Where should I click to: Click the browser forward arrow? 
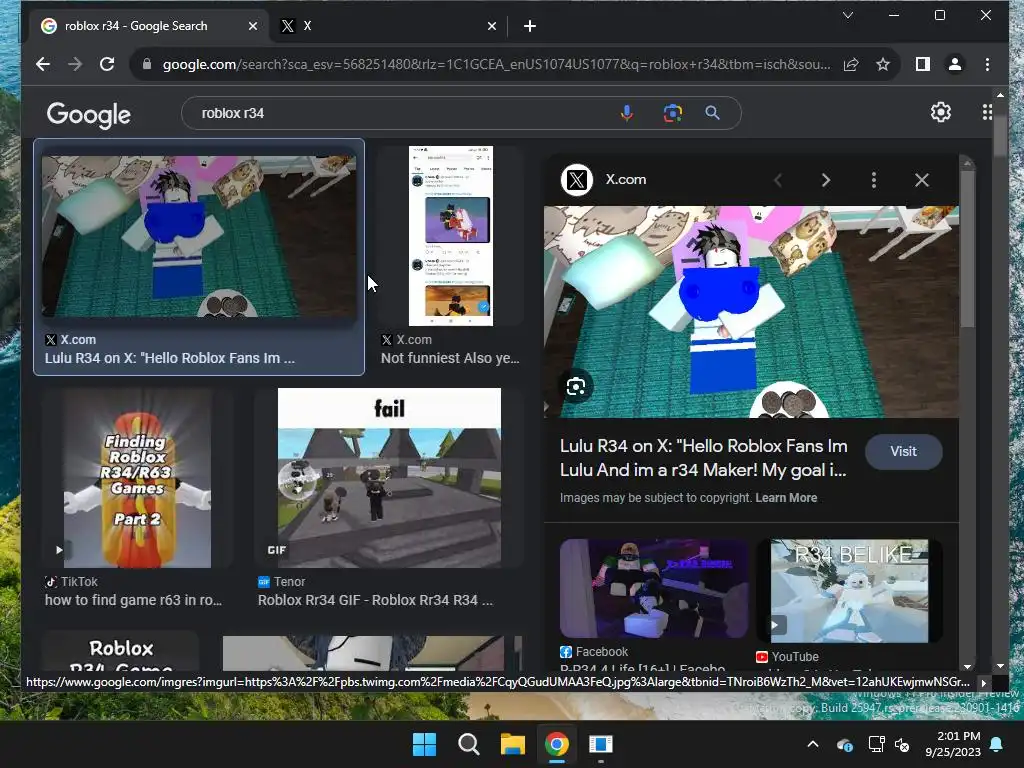pyautogui.click(x=75, y=64)
